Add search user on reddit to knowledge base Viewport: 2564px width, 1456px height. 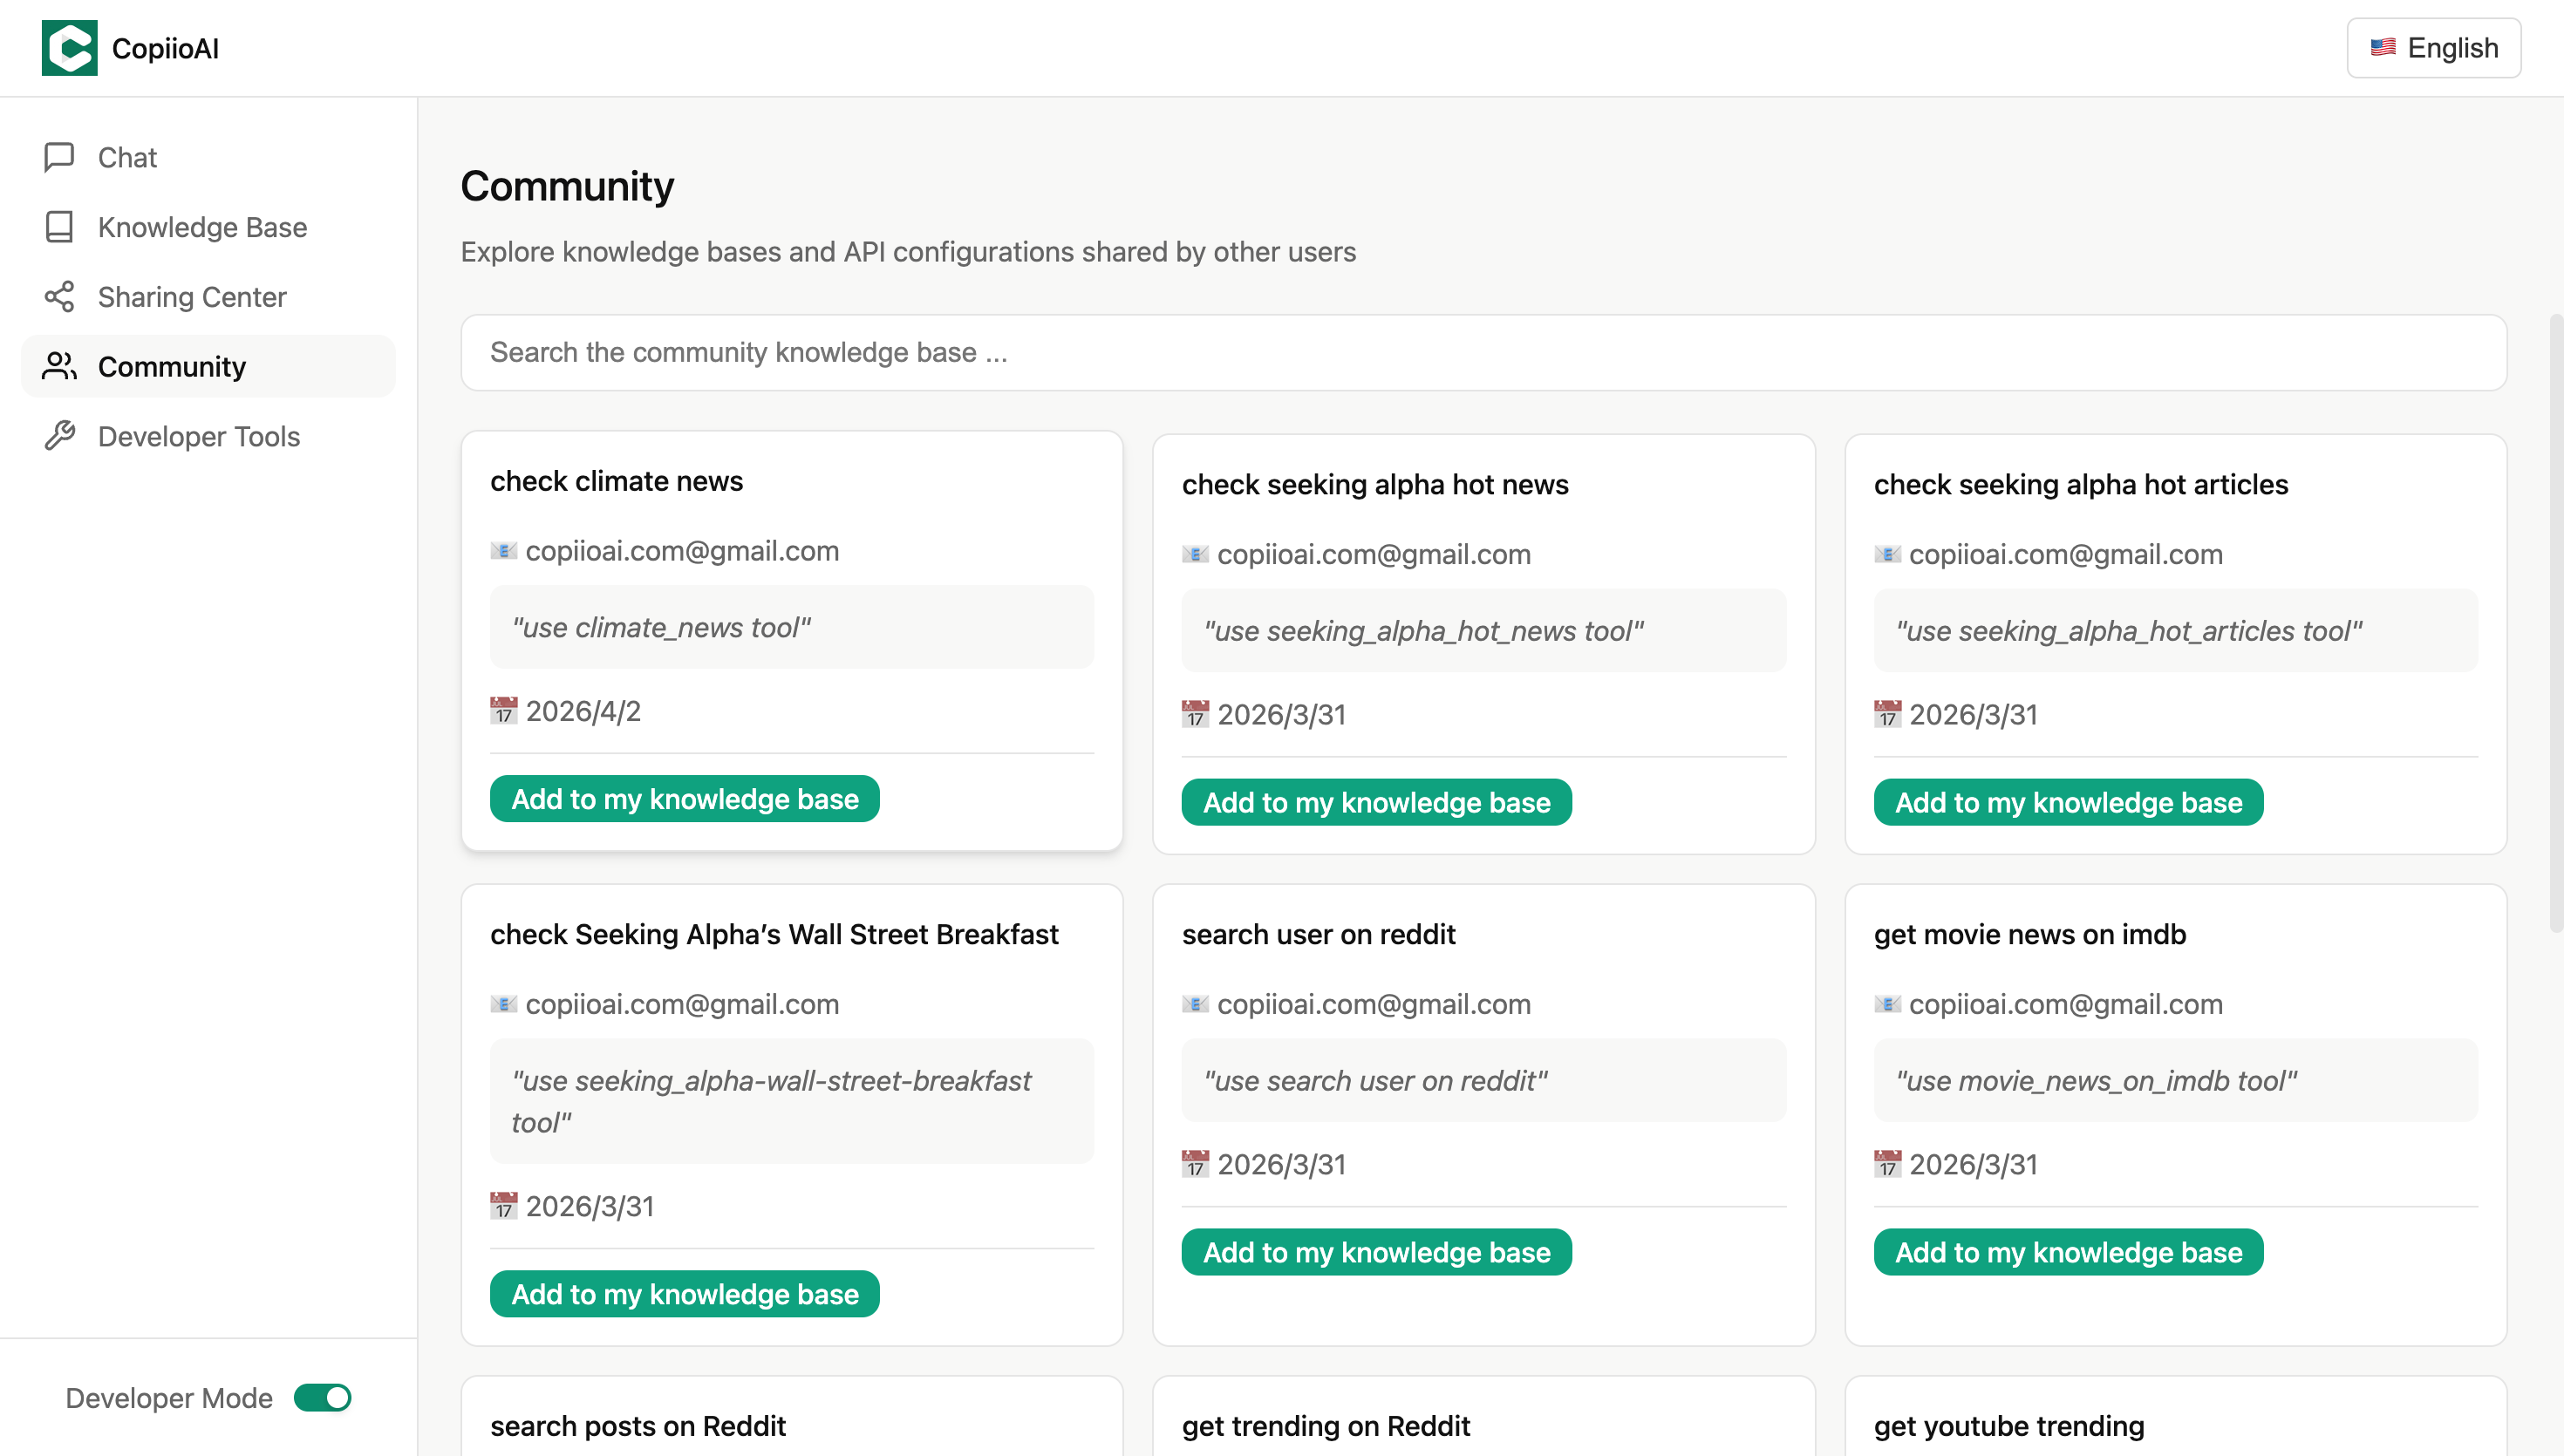pyautogui.click(x=1375, y=1252)
